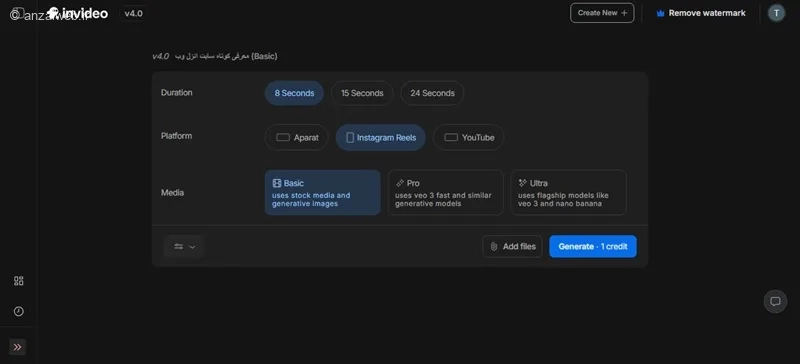Select the Basic media option
Screen dimensions: 800x364
322,192
